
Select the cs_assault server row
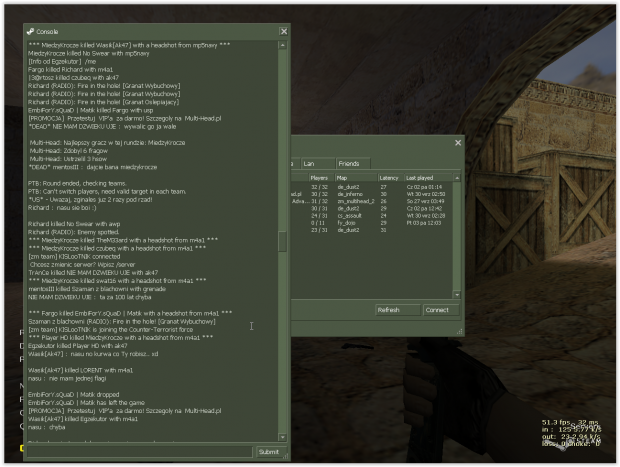click(x=372, y=216)
